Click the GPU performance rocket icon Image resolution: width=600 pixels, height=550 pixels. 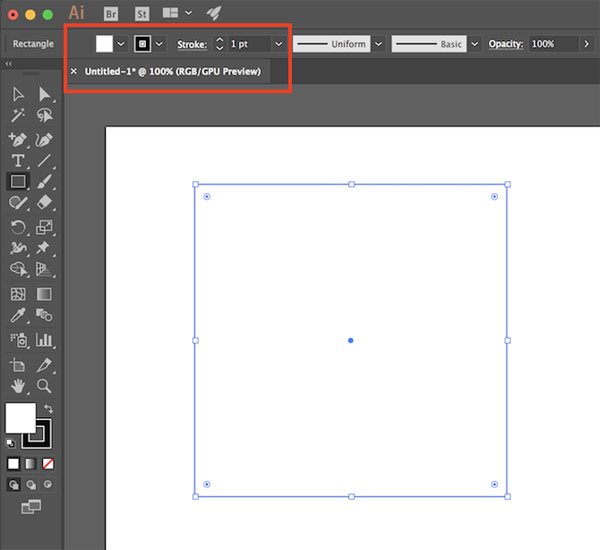coord(214,14)
